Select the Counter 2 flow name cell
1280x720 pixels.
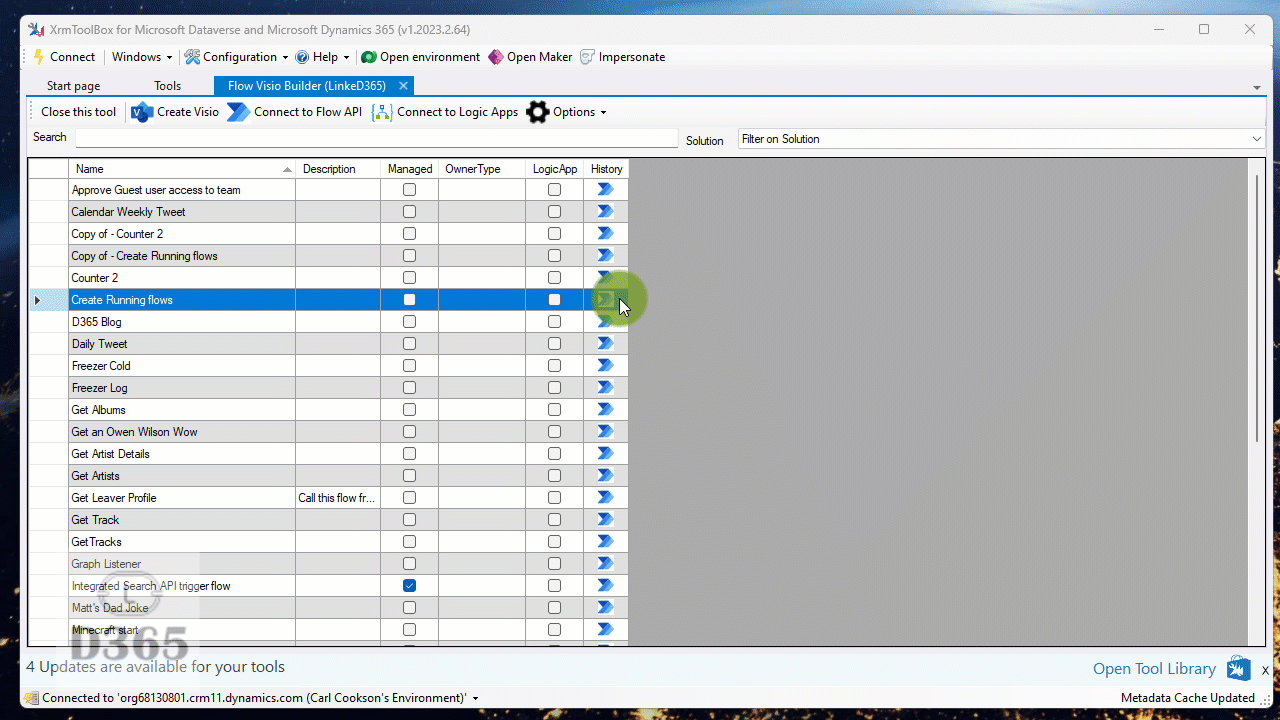[182, 277]
